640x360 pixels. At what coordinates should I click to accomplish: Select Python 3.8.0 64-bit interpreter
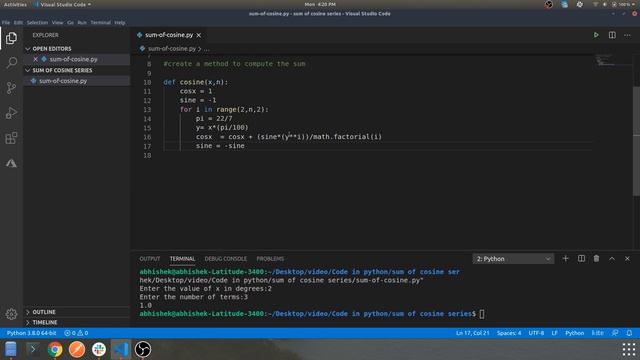(31, 333)
